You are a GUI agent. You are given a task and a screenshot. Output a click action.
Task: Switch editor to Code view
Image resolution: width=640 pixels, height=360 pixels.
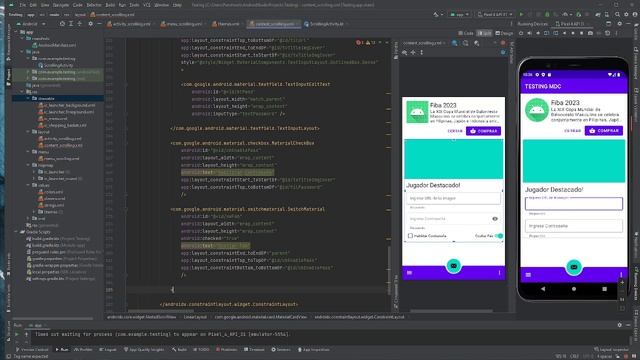click(466, 33)
